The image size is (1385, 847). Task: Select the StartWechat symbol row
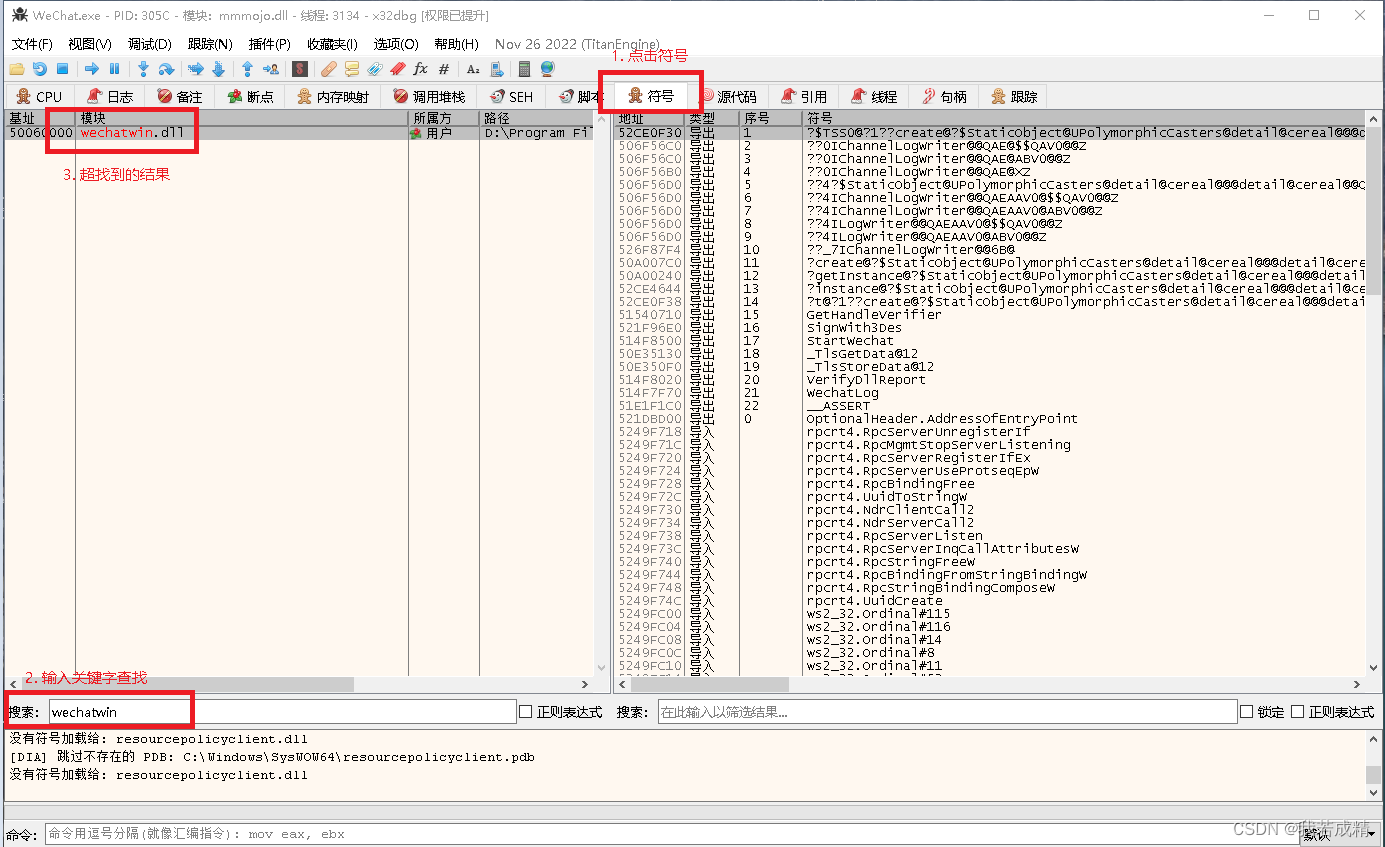point(990,340)
